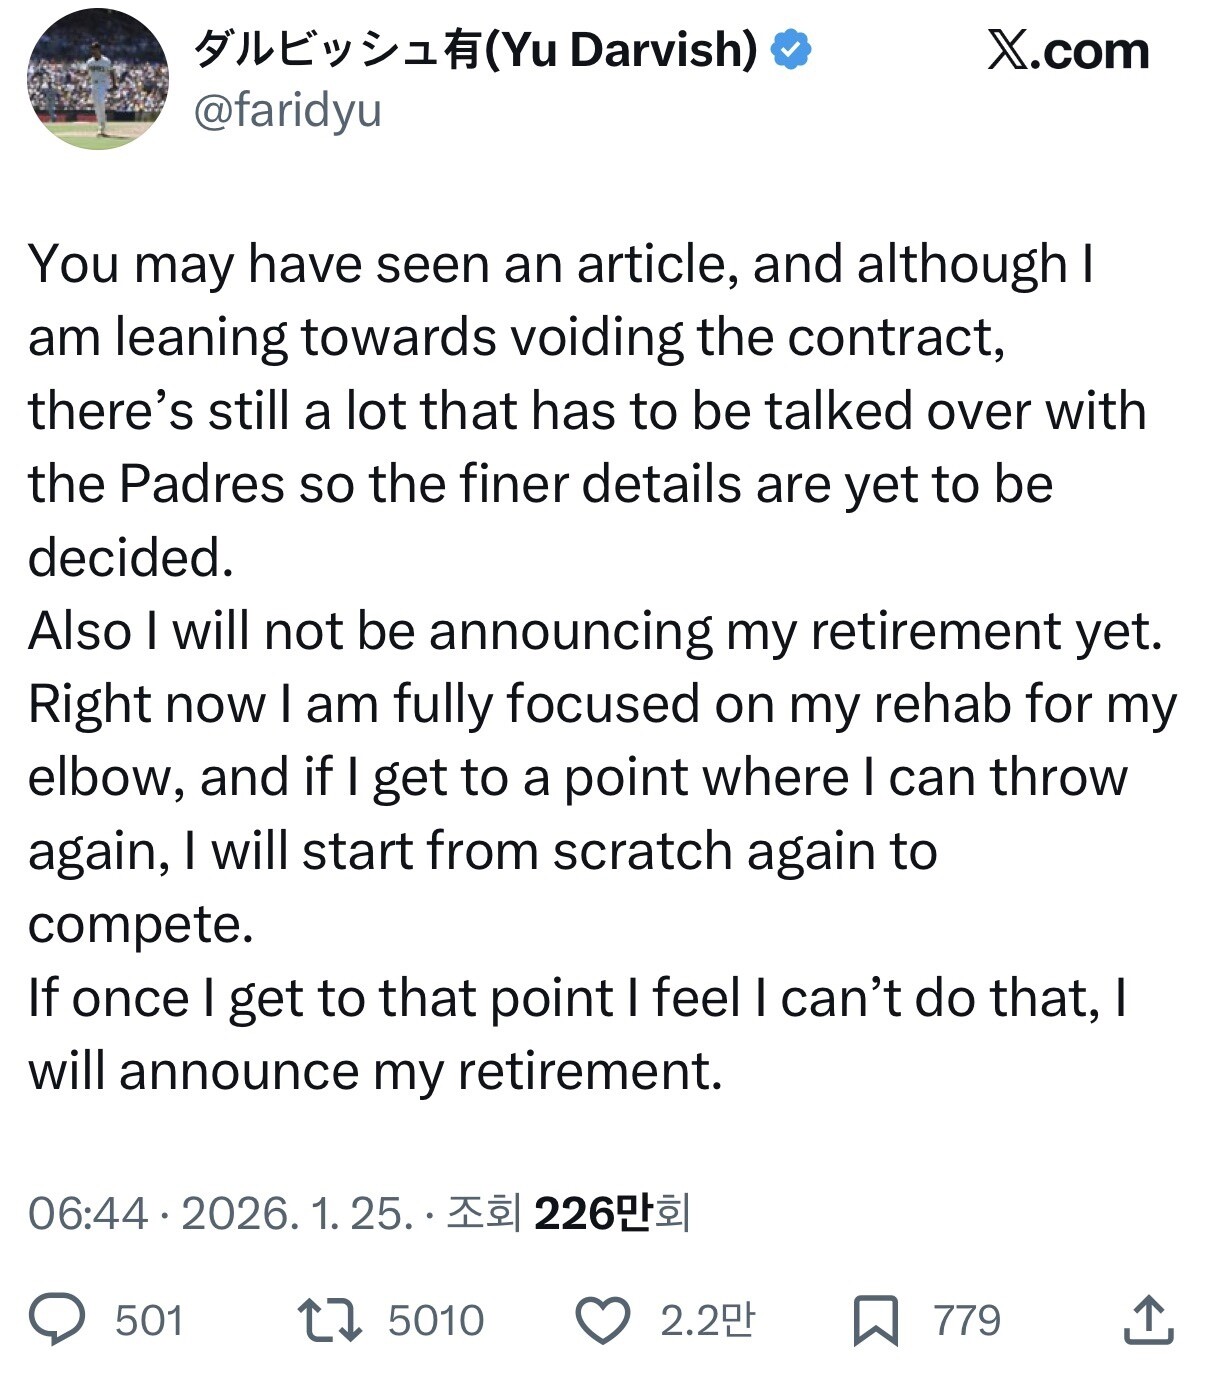Open Yu Darvish profile picture
The height and width of the screenshot is (1377, 1206).
[x=98, y=80]
